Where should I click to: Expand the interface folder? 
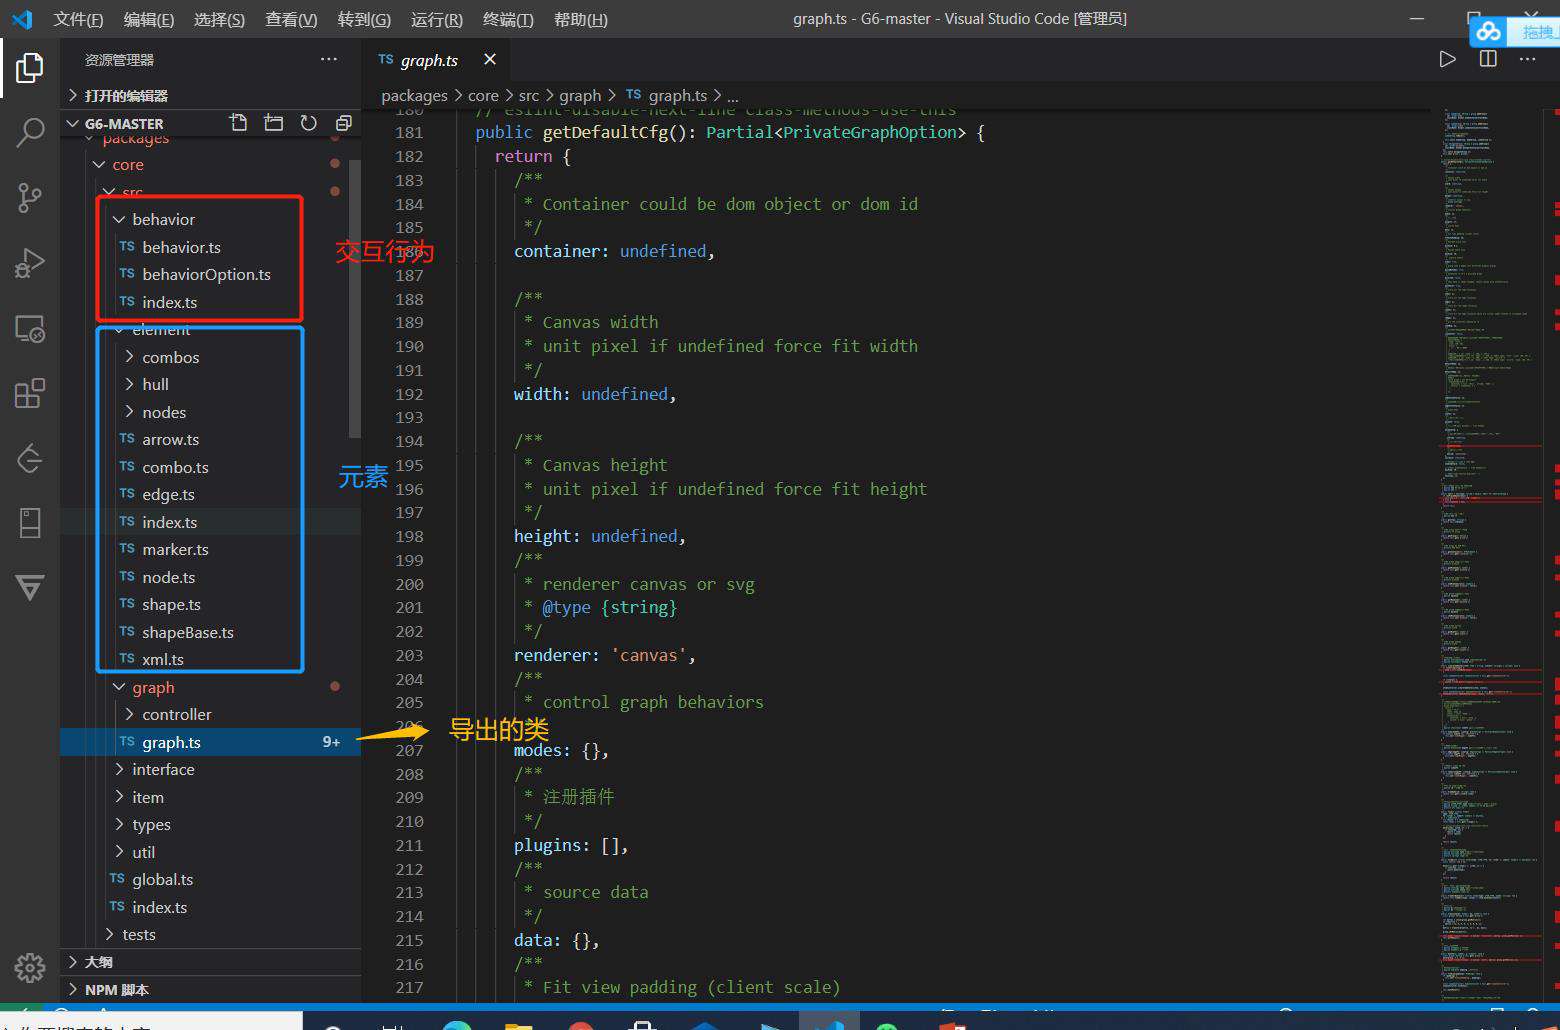(210, 769)
